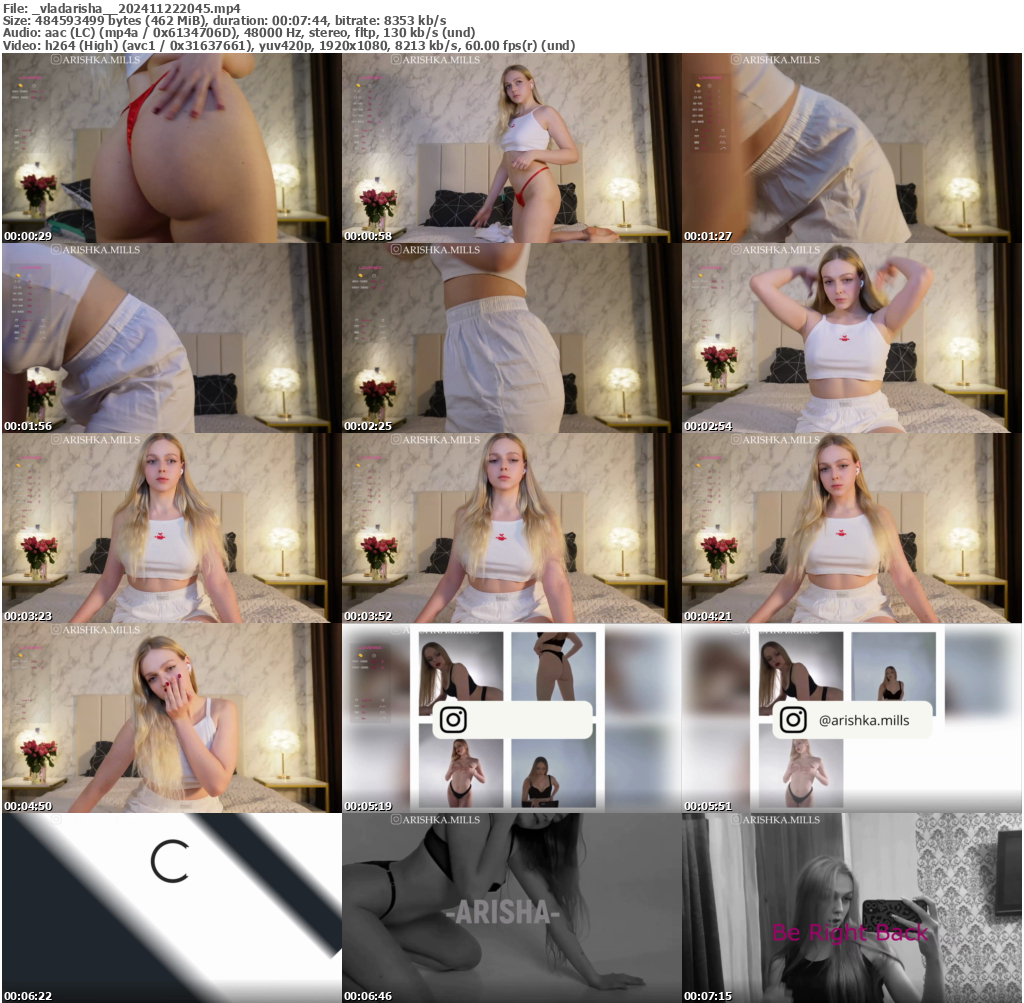Click the Instagram camera icon beside @arishka.mills

pyautogui.click(x=793, y=720)
